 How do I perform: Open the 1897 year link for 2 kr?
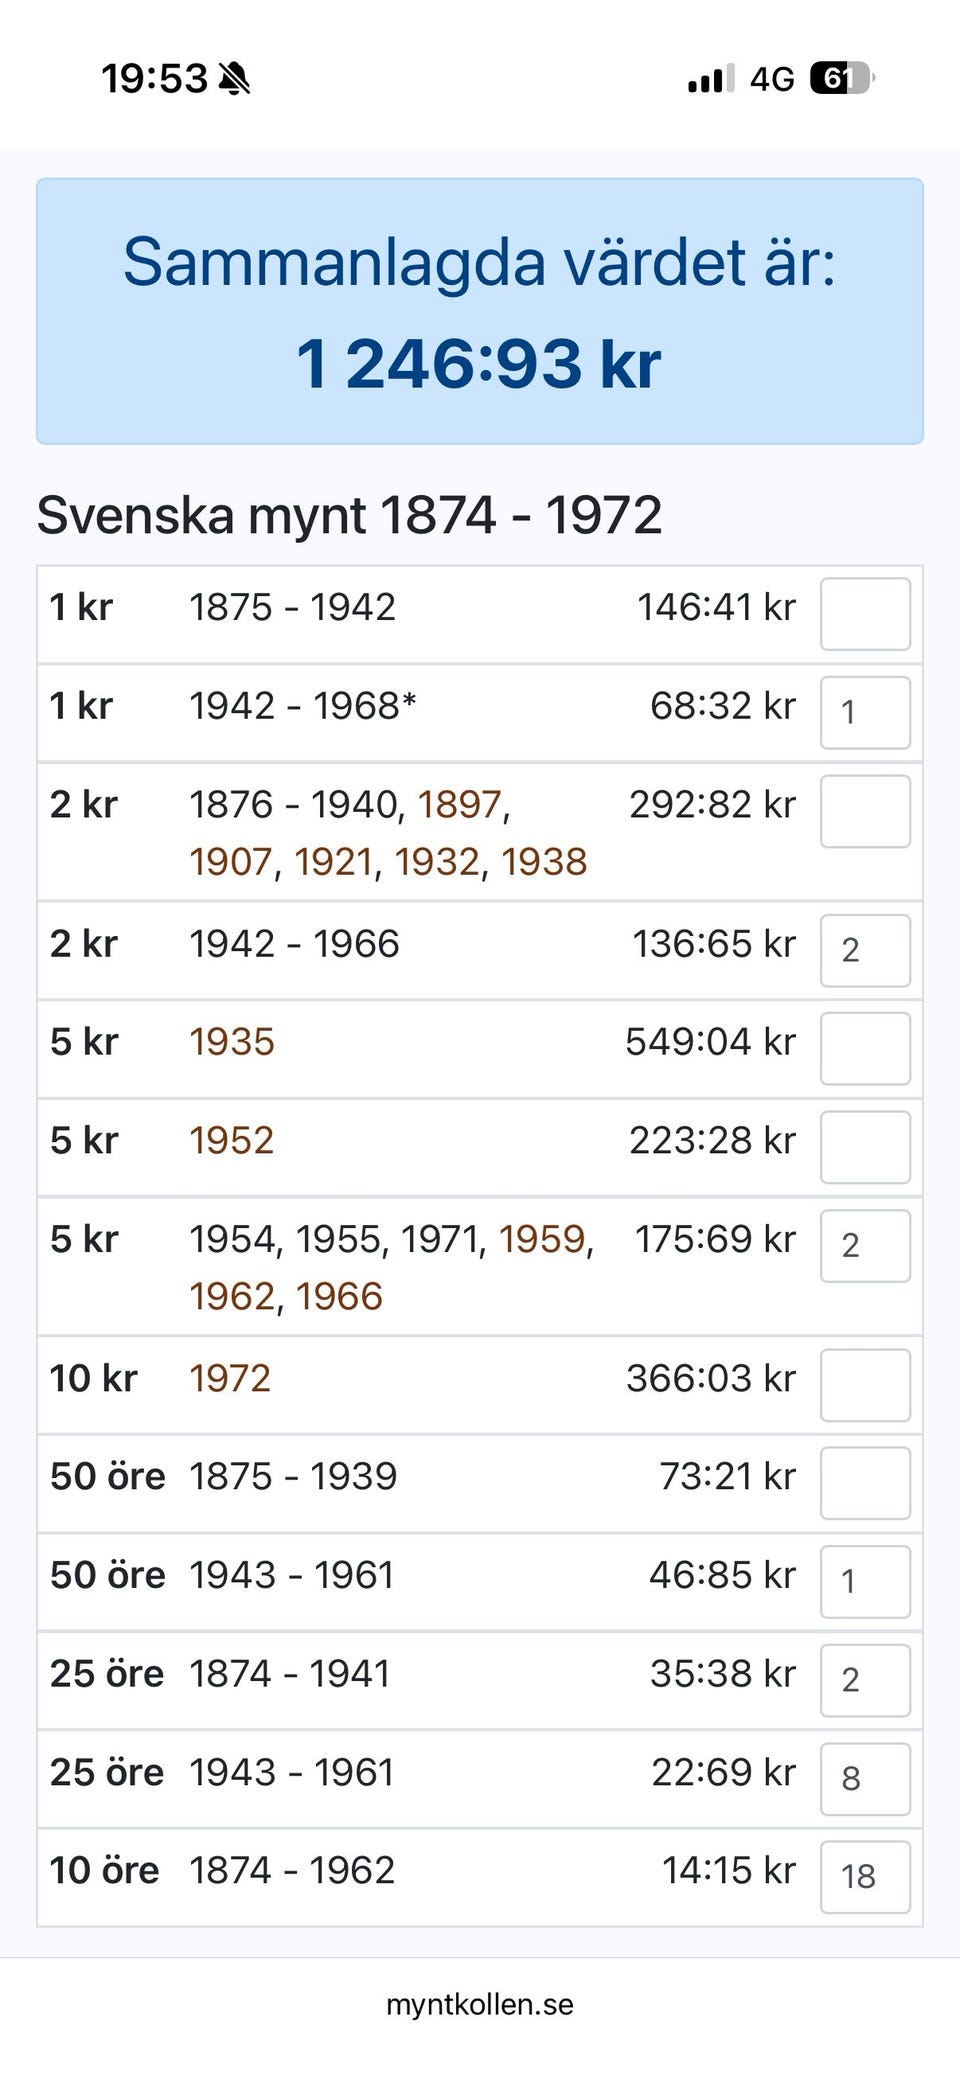pyautogui.click(x=459, y=805)
